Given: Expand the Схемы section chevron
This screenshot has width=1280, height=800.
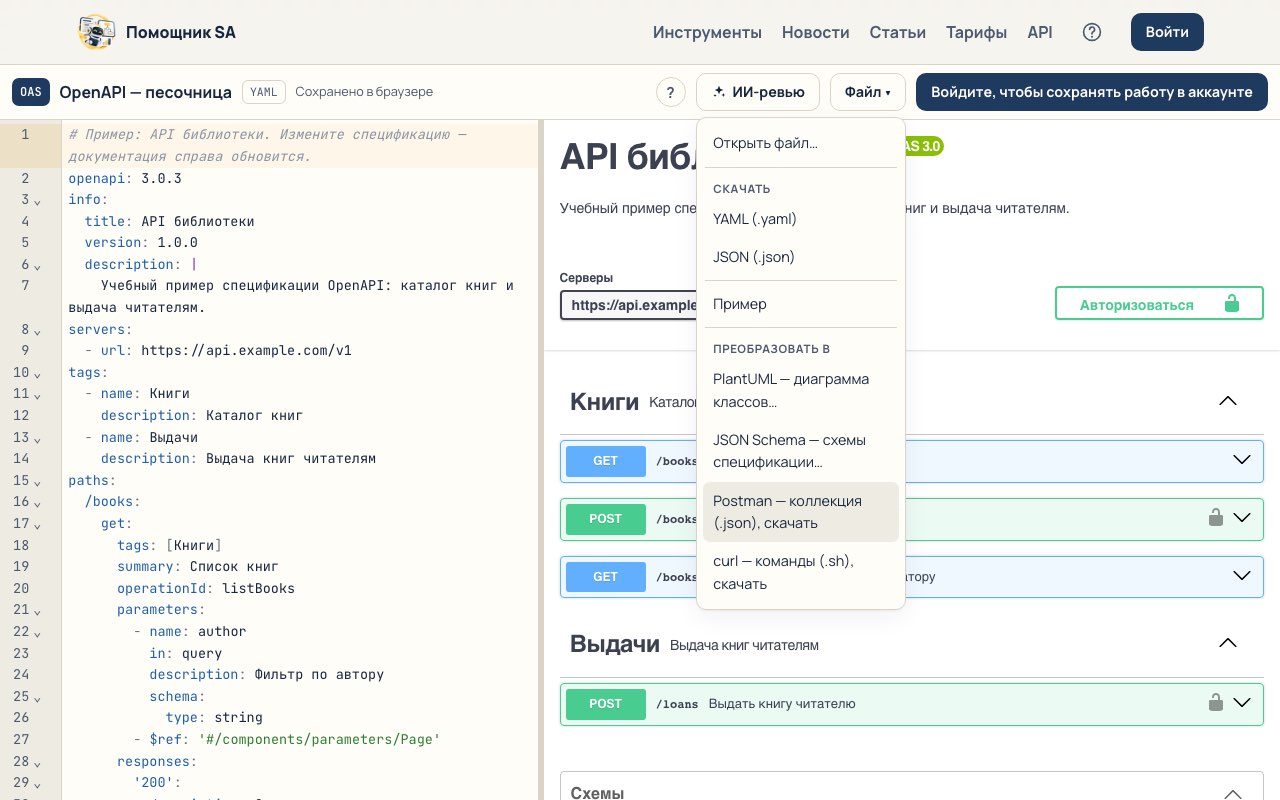Looking at the screenshot, I should [x=1233, y=793].
